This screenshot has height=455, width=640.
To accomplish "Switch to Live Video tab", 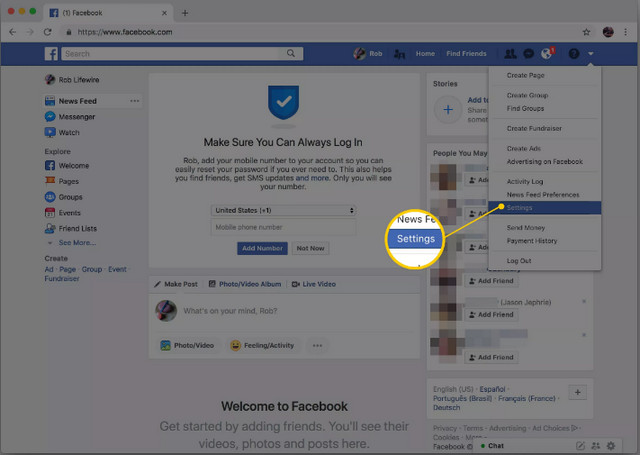I will pyautogui.click(x=313, y=284).
